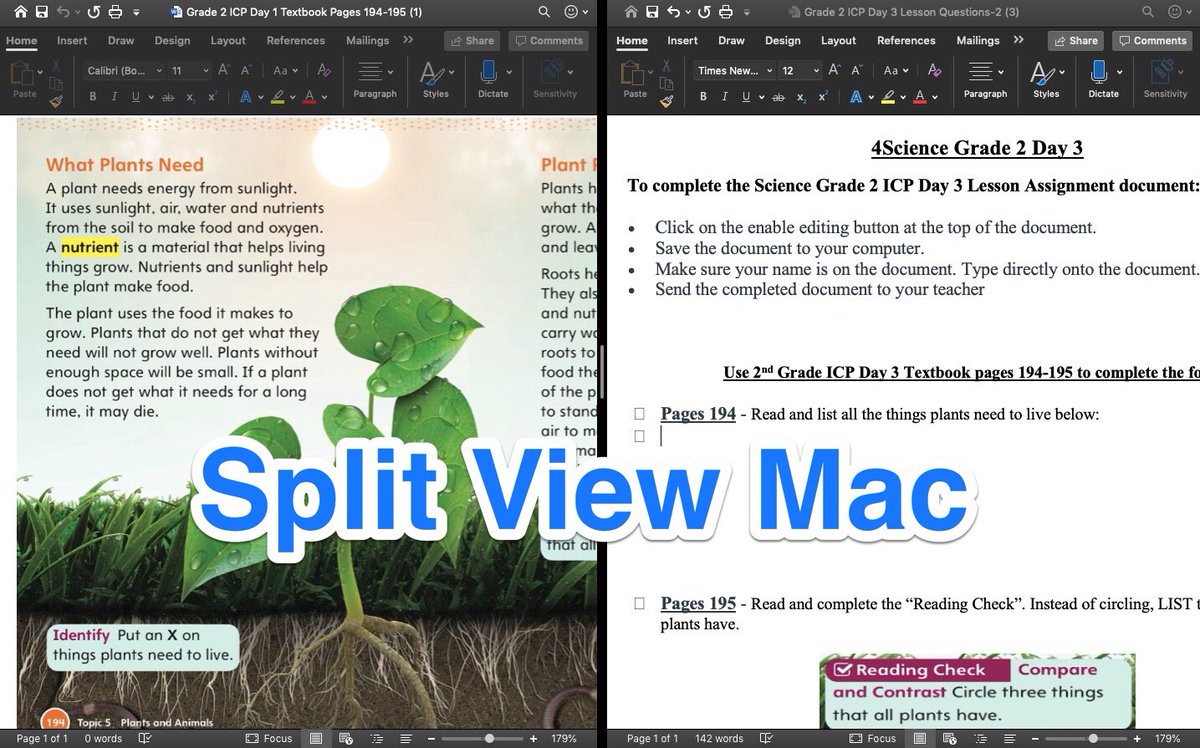Open Draw tab in right Word window
Viewport: 1200px width, 748px height.
pos(731,41)
